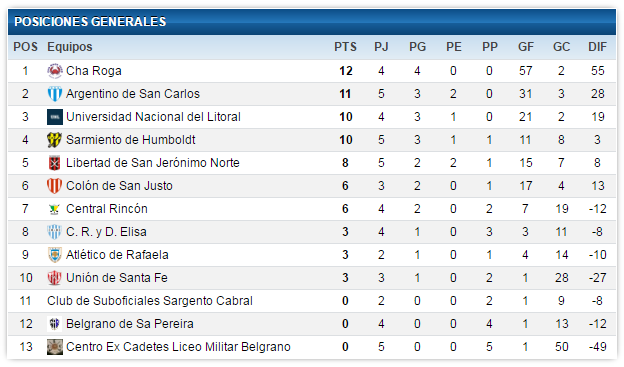Open the Cha Roga team name link
The width and height of the screenshot is (624, 367).
94,71
